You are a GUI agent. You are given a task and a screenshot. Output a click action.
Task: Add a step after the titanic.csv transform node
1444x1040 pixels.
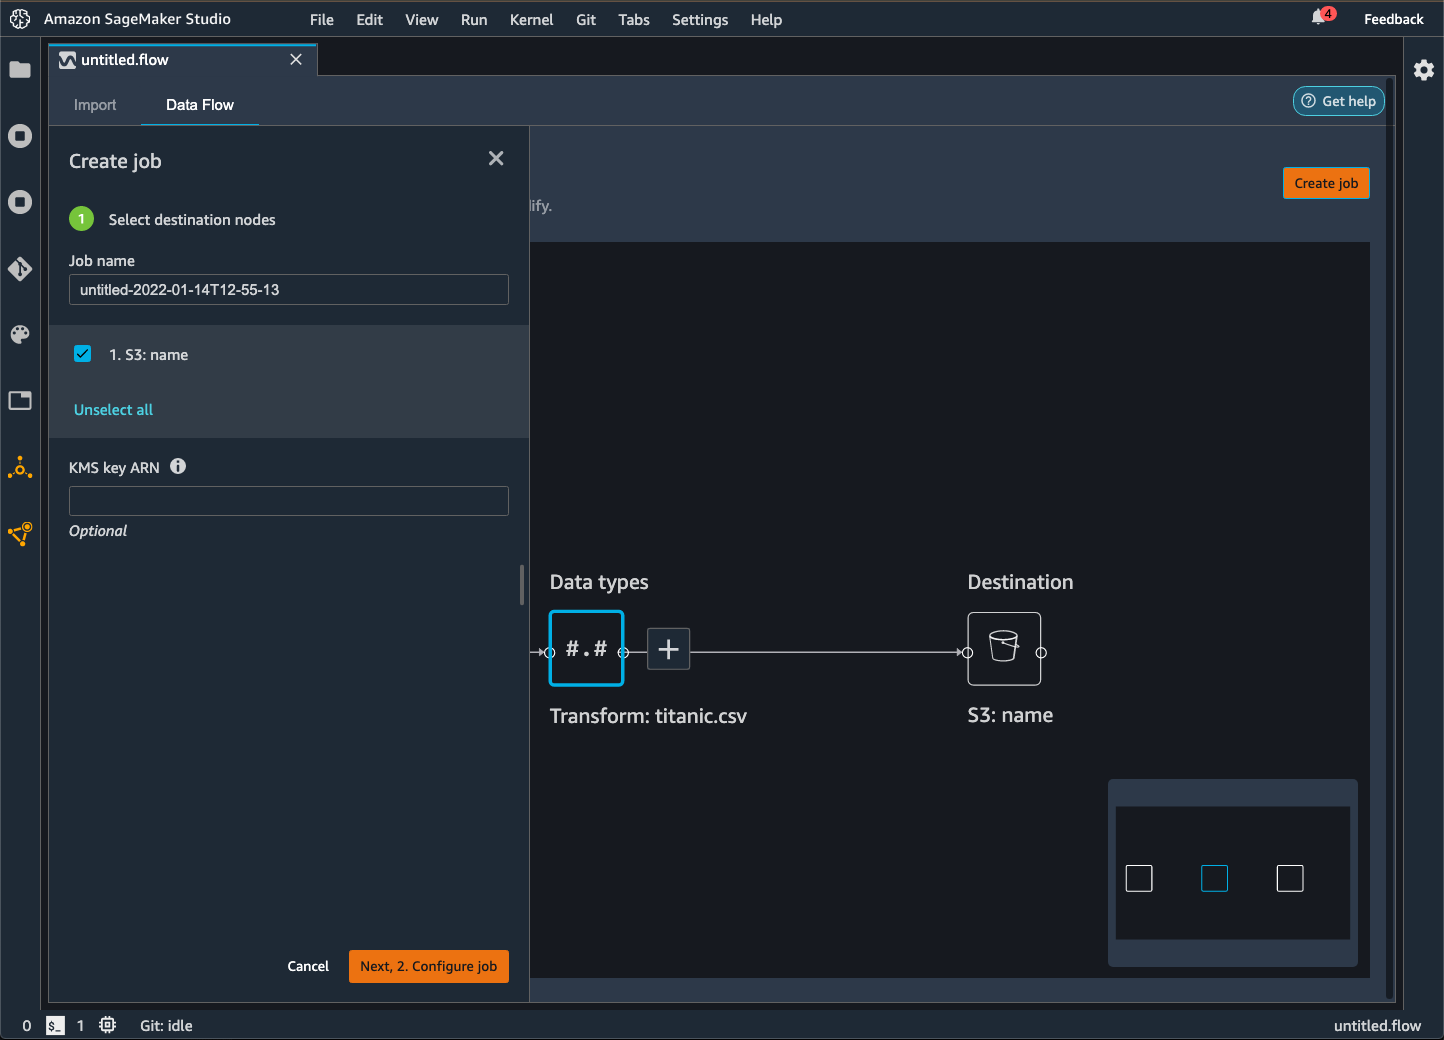[668, 649]
